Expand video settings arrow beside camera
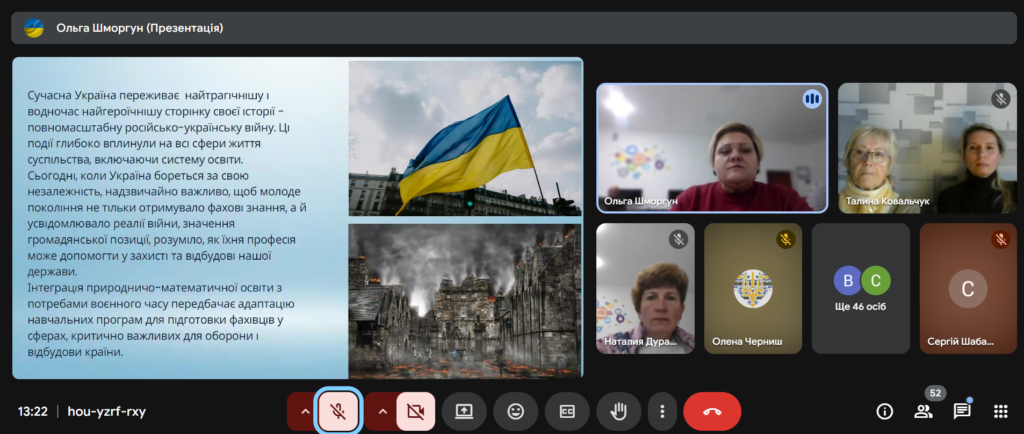 click(381, 411)
